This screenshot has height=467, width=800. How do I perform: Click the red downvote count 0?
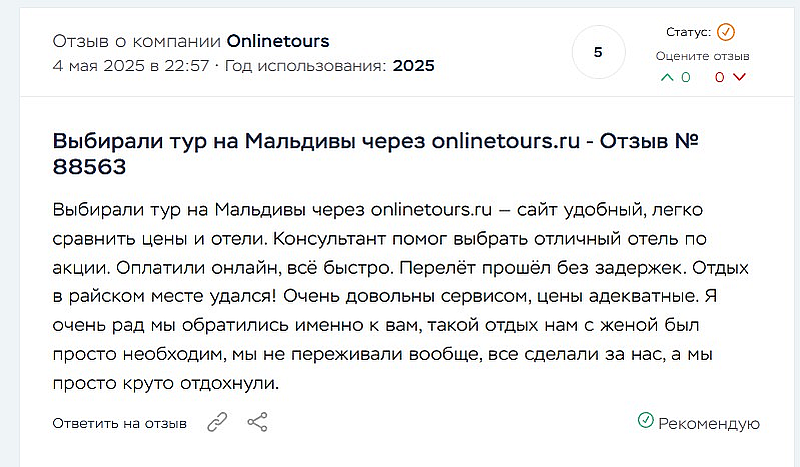[x=719, y=77]
